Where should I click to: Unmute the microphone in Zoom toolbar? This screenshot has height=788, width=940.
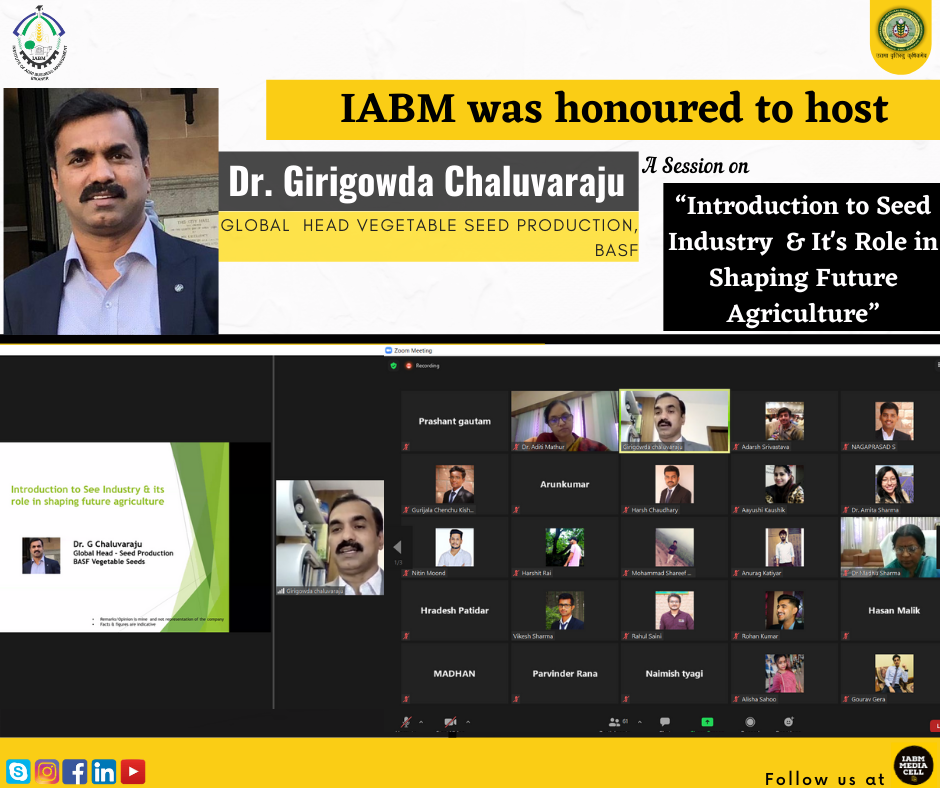(x=405, y=722)
